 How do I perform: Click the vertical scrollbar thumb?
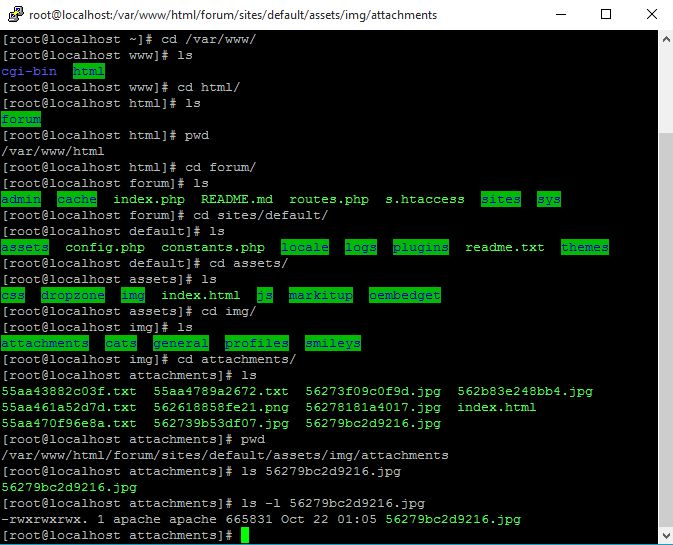(666, 330)
